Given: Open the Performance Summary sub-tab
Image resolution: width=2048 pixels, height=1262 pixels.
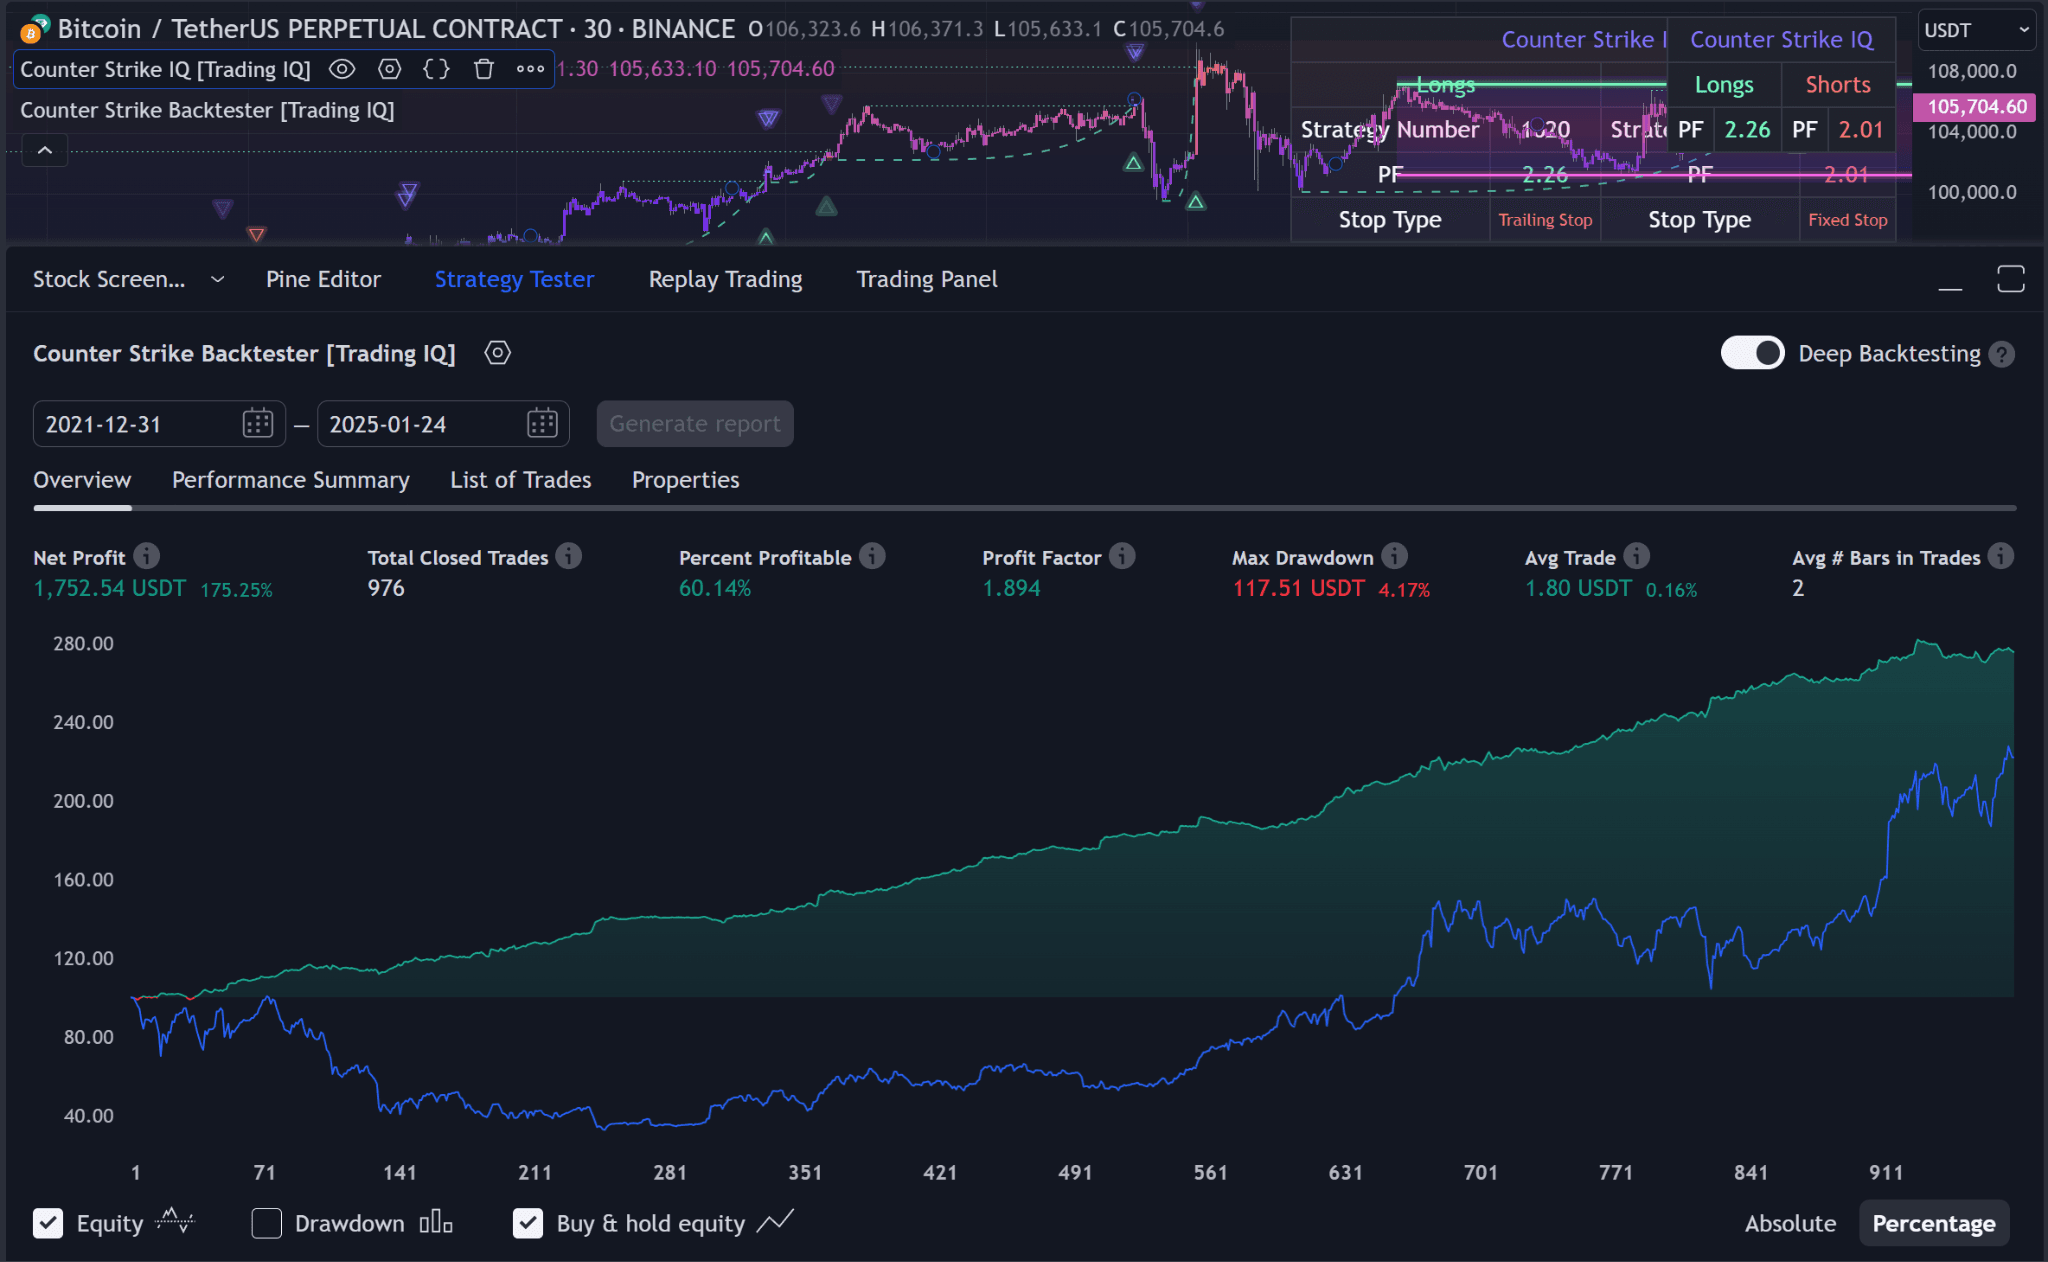Looking at the screenshot, I should (290, 480).
